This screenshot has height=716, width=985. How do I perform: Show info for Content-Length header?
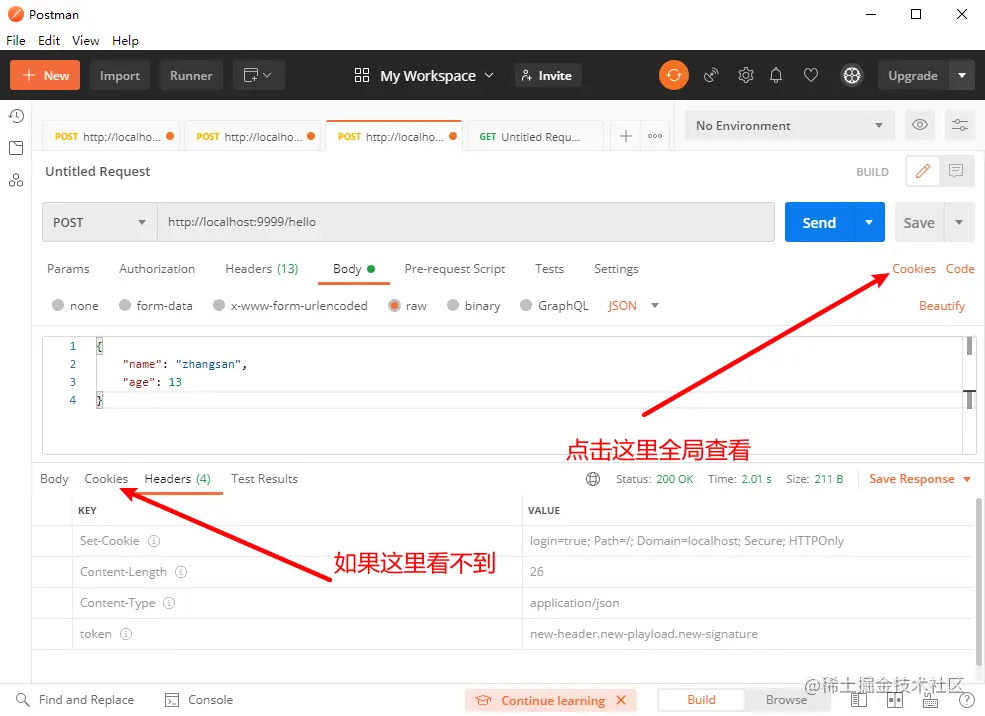coord(181,572)
